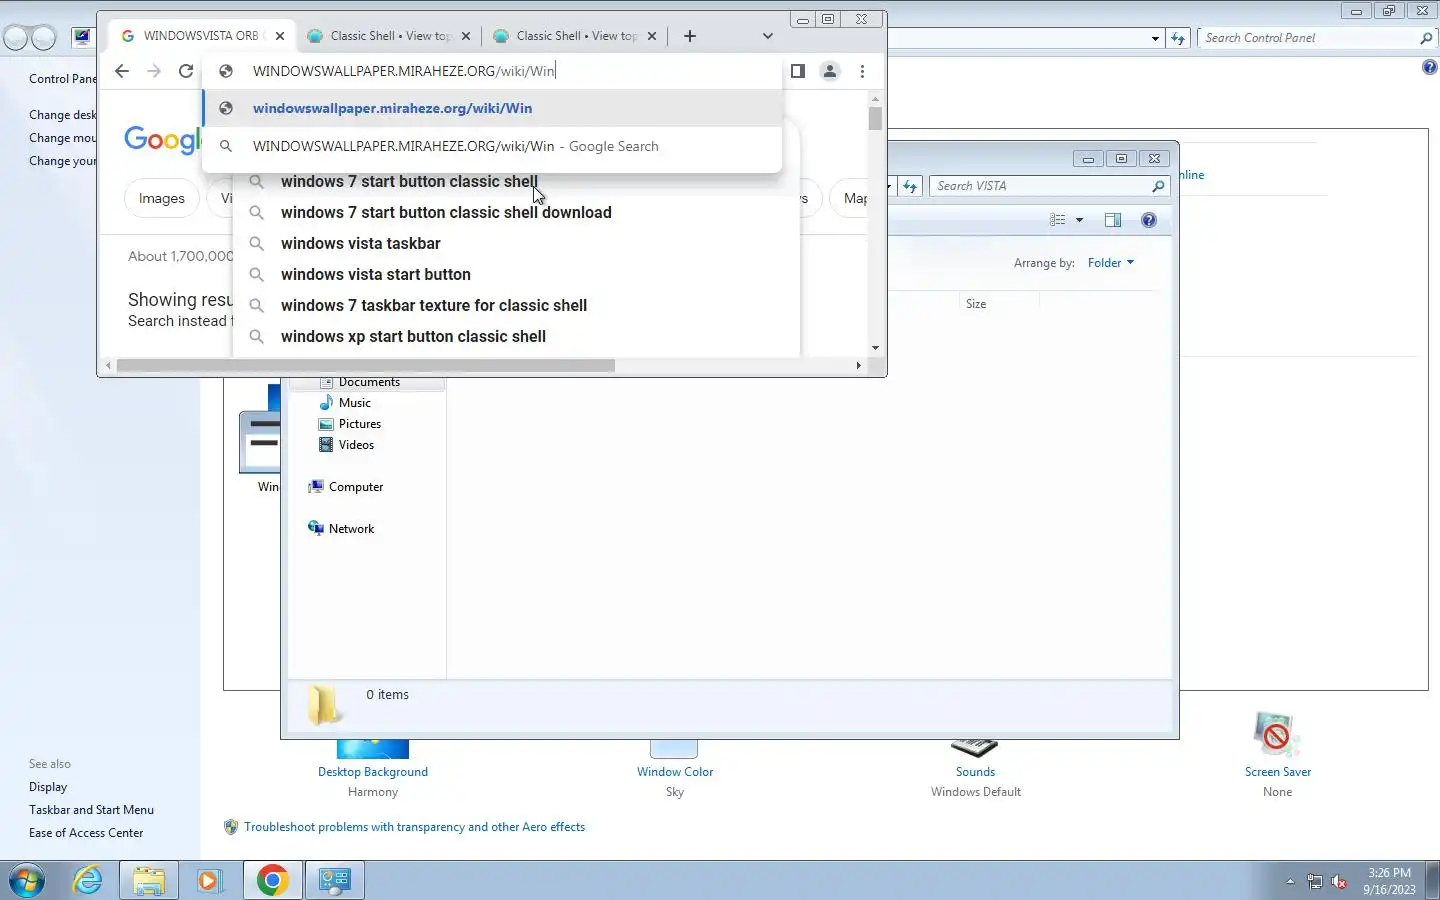Screen dimensions: 1440x900
Task: Click Chrome's horizontal scrollbar thumb
Action: 366,365
